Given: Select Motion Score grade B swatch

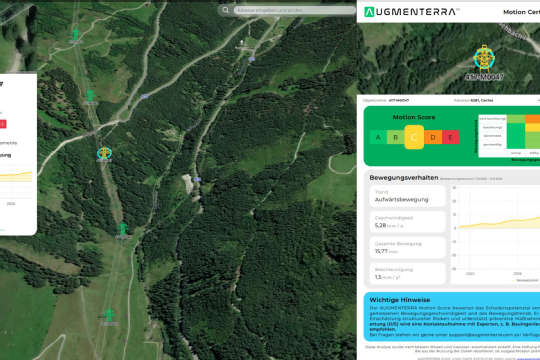Looking at the screenshot, I should click(395, 137).
